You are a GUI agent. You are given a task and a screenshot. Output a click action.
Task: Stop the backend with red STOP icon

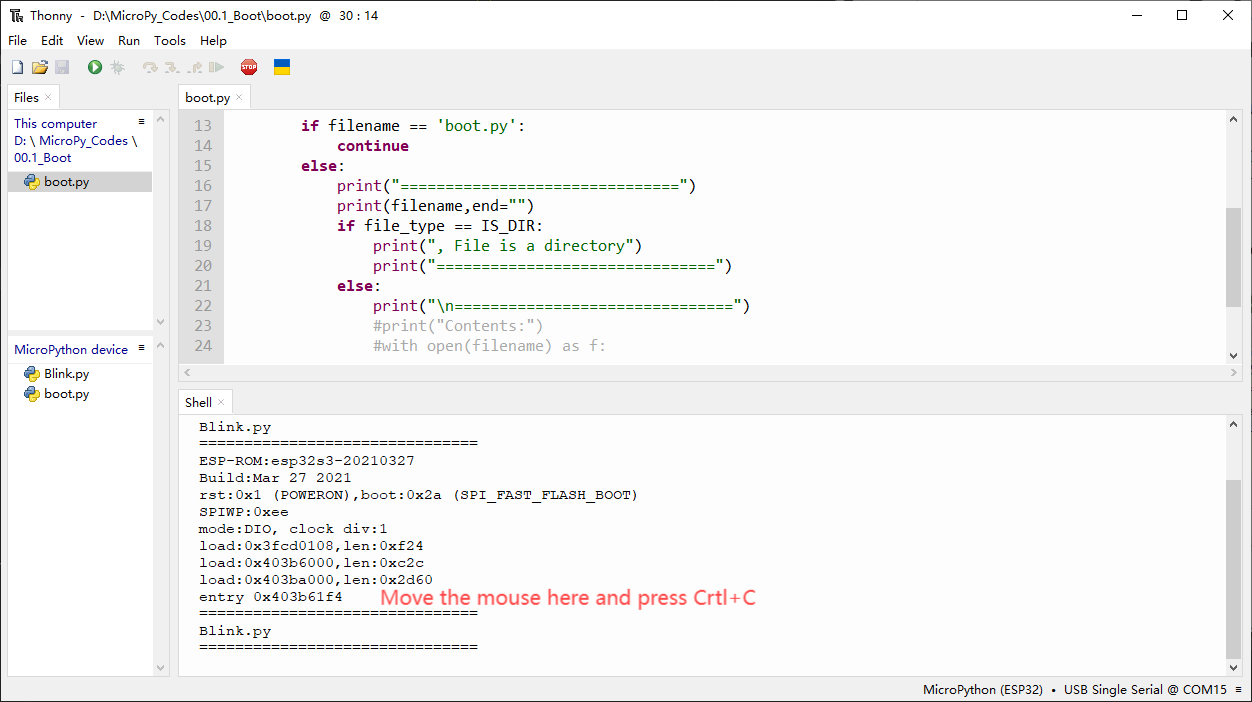click(x=249, y=67)
